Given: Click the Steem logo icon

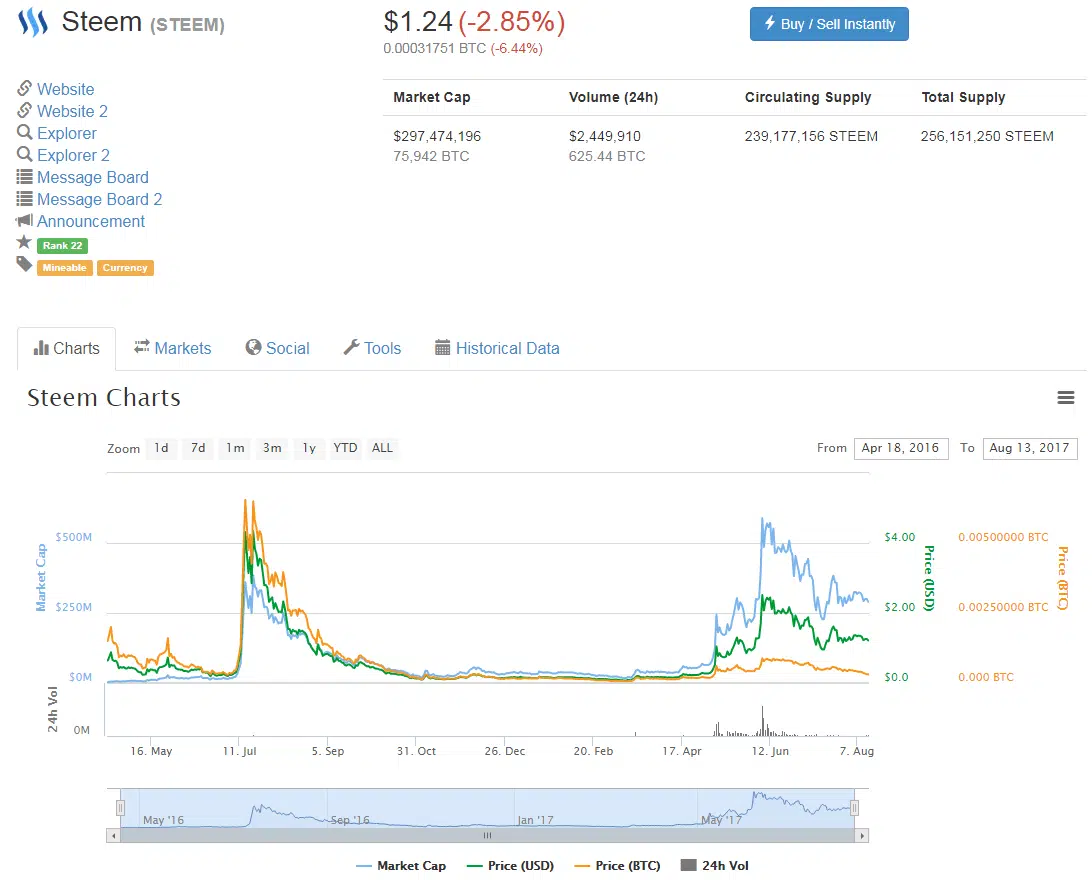Looking at the screenshot, I should (x=33, y=22).
